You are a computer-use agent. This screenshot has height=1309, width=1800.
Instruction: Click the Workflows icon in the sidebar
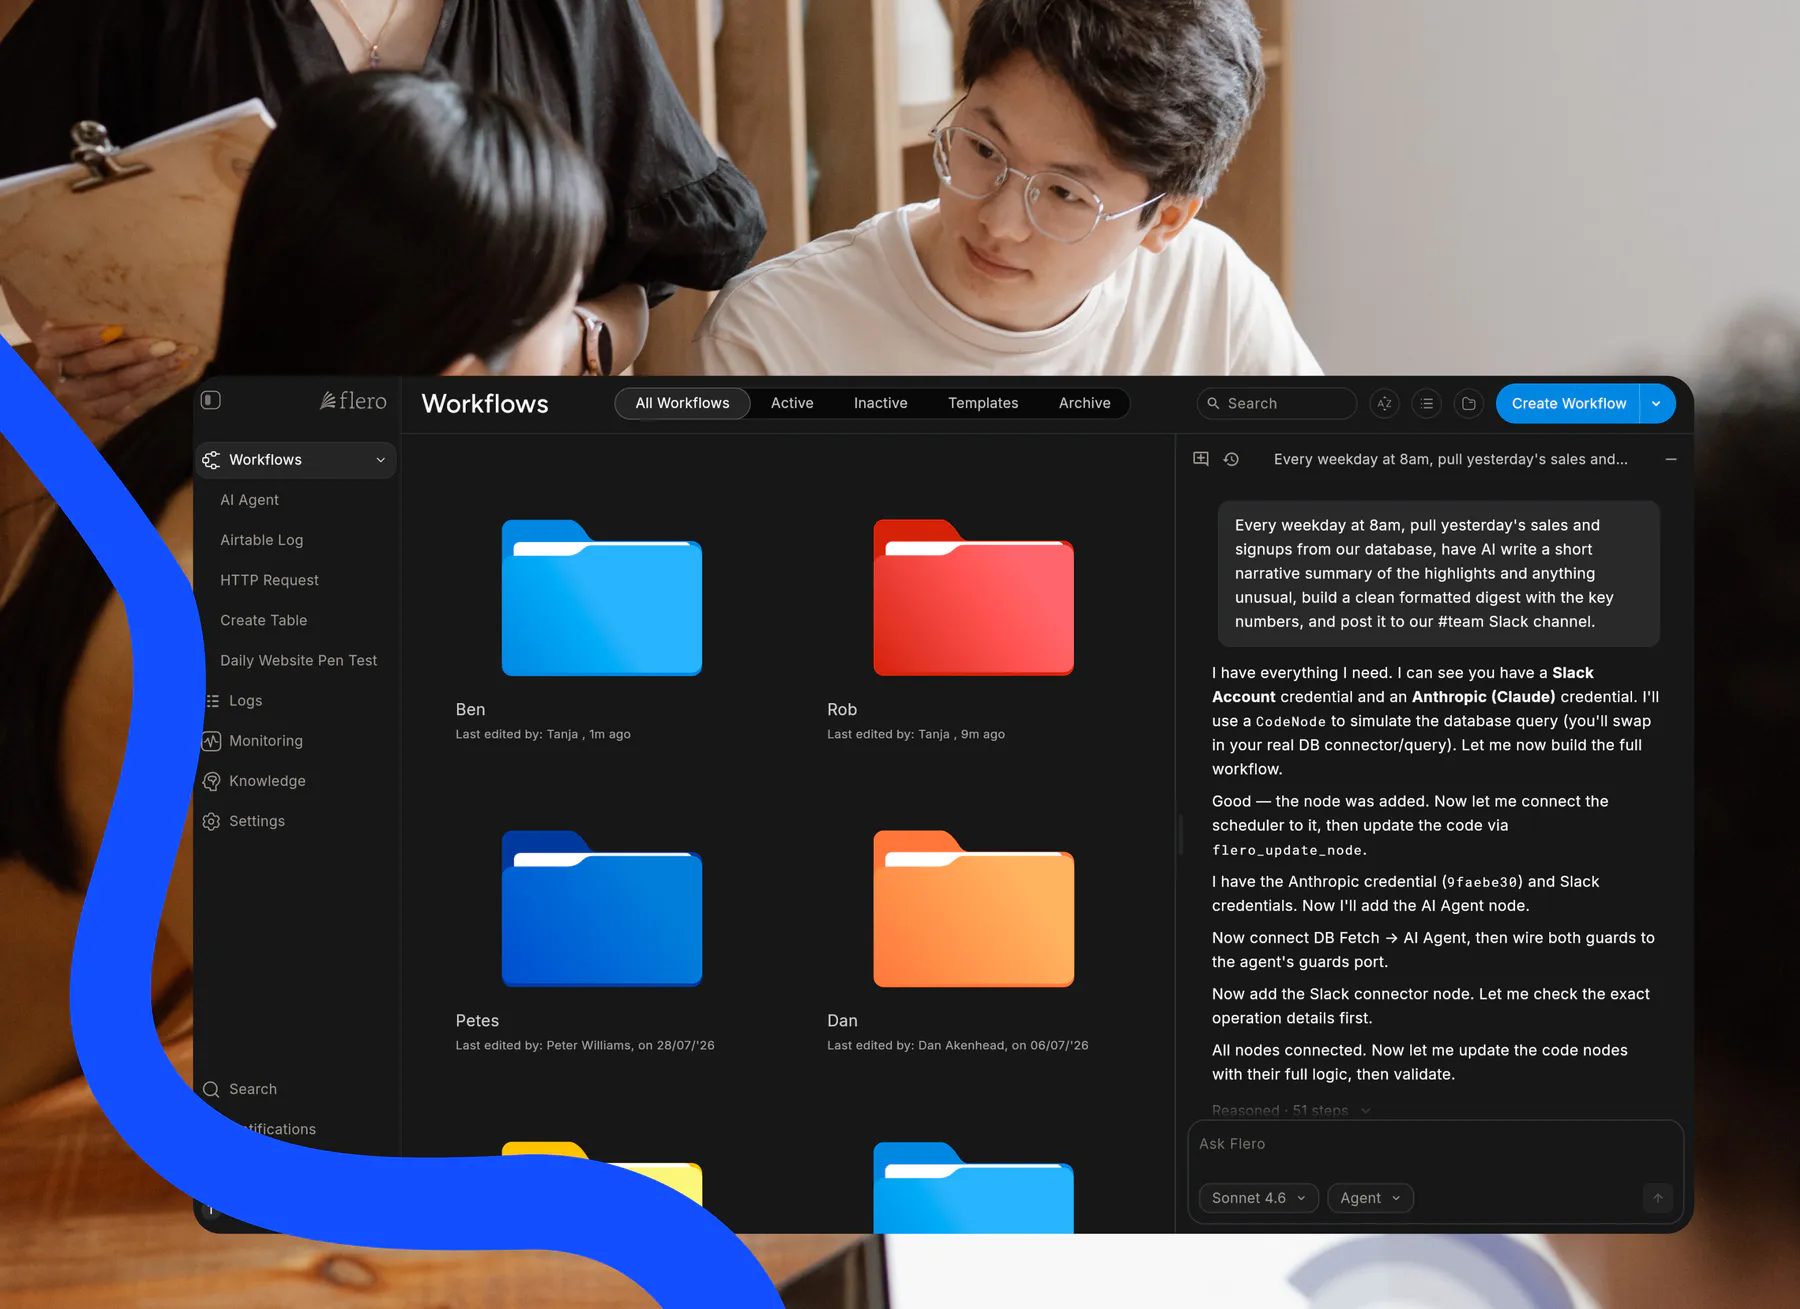[211, 460]
